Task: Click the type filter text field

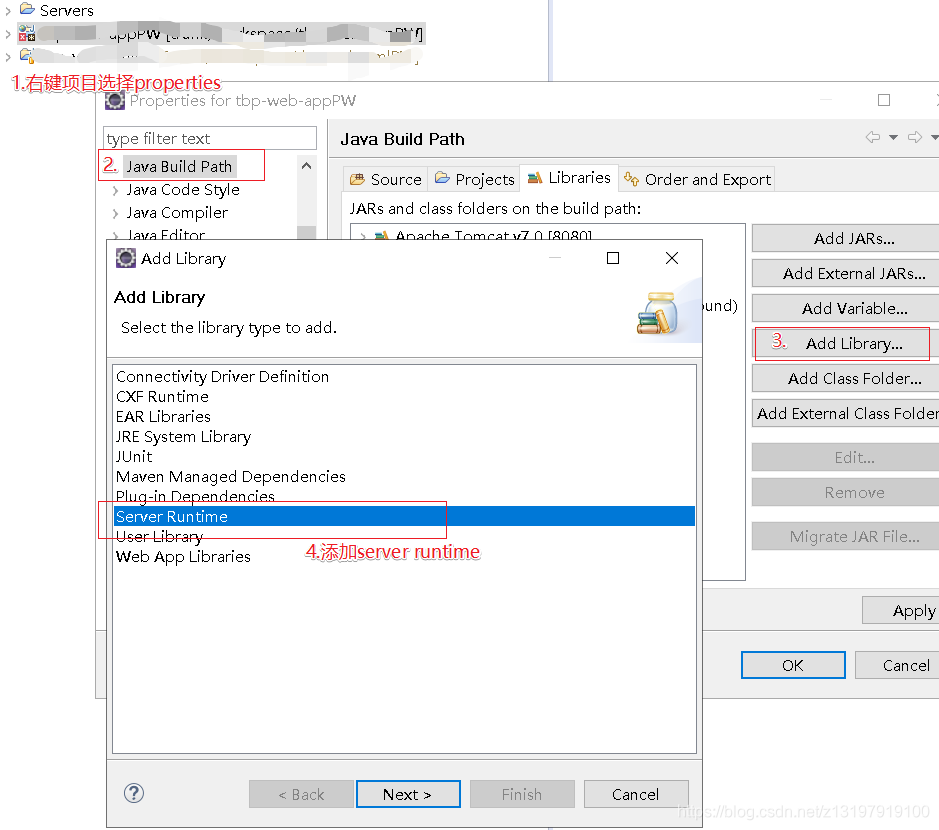Action: click(208, 138)
